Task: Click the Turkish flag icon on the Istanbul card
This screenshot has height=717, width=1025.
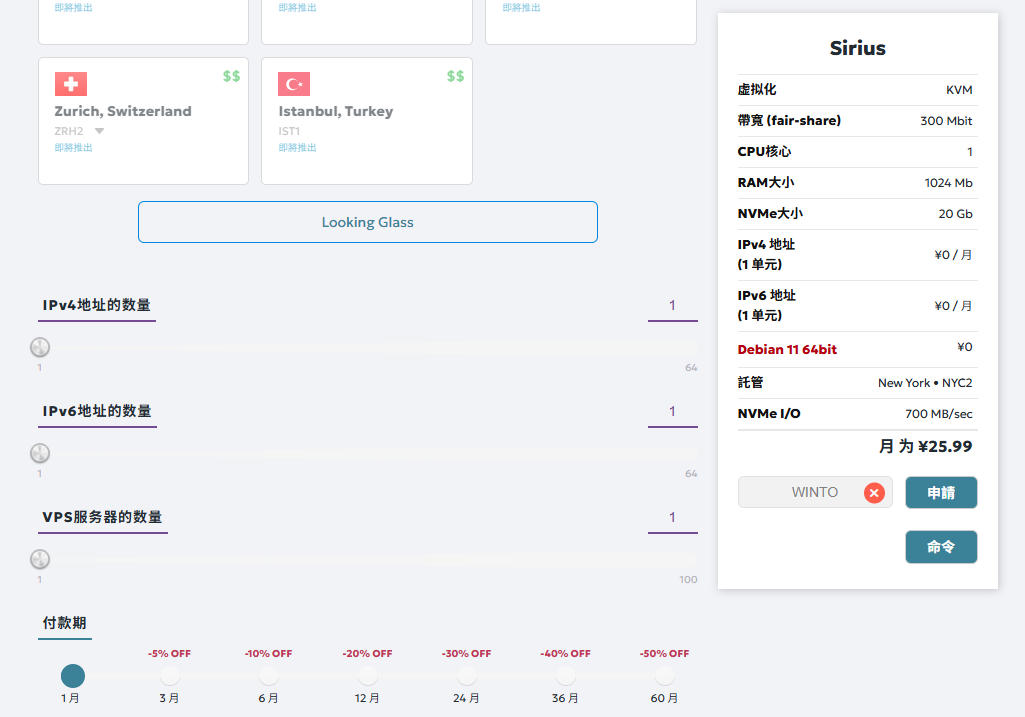Action: (x=293, y=84)
